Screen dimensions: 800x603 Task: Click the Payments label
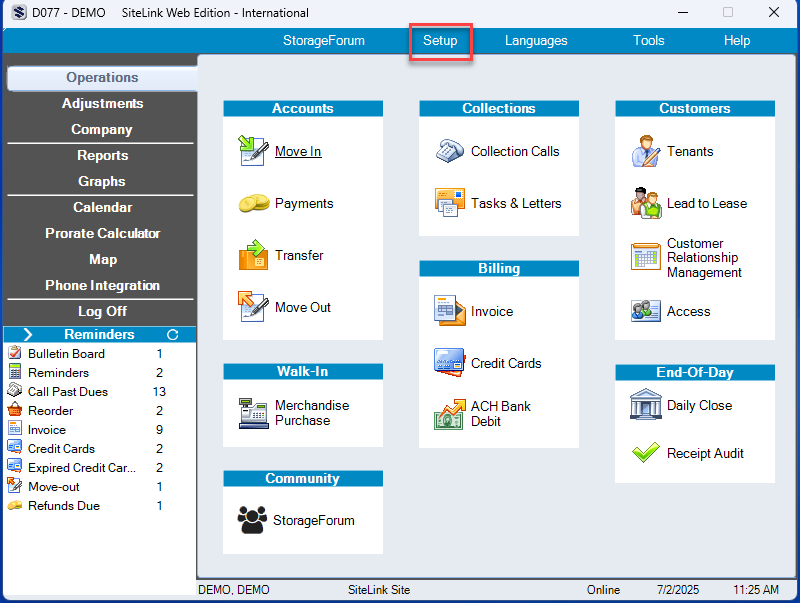(x=304, y=204)
